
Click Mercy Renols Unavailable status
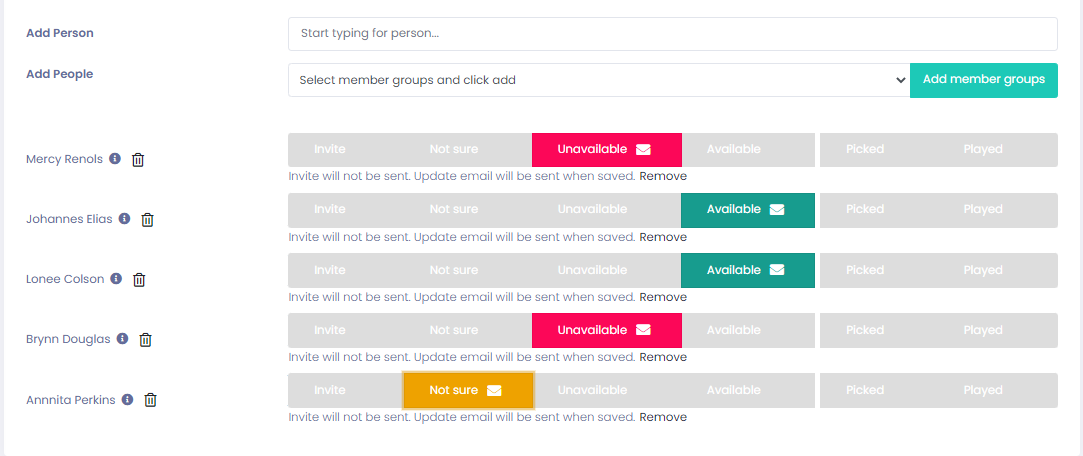coord(606,149)
